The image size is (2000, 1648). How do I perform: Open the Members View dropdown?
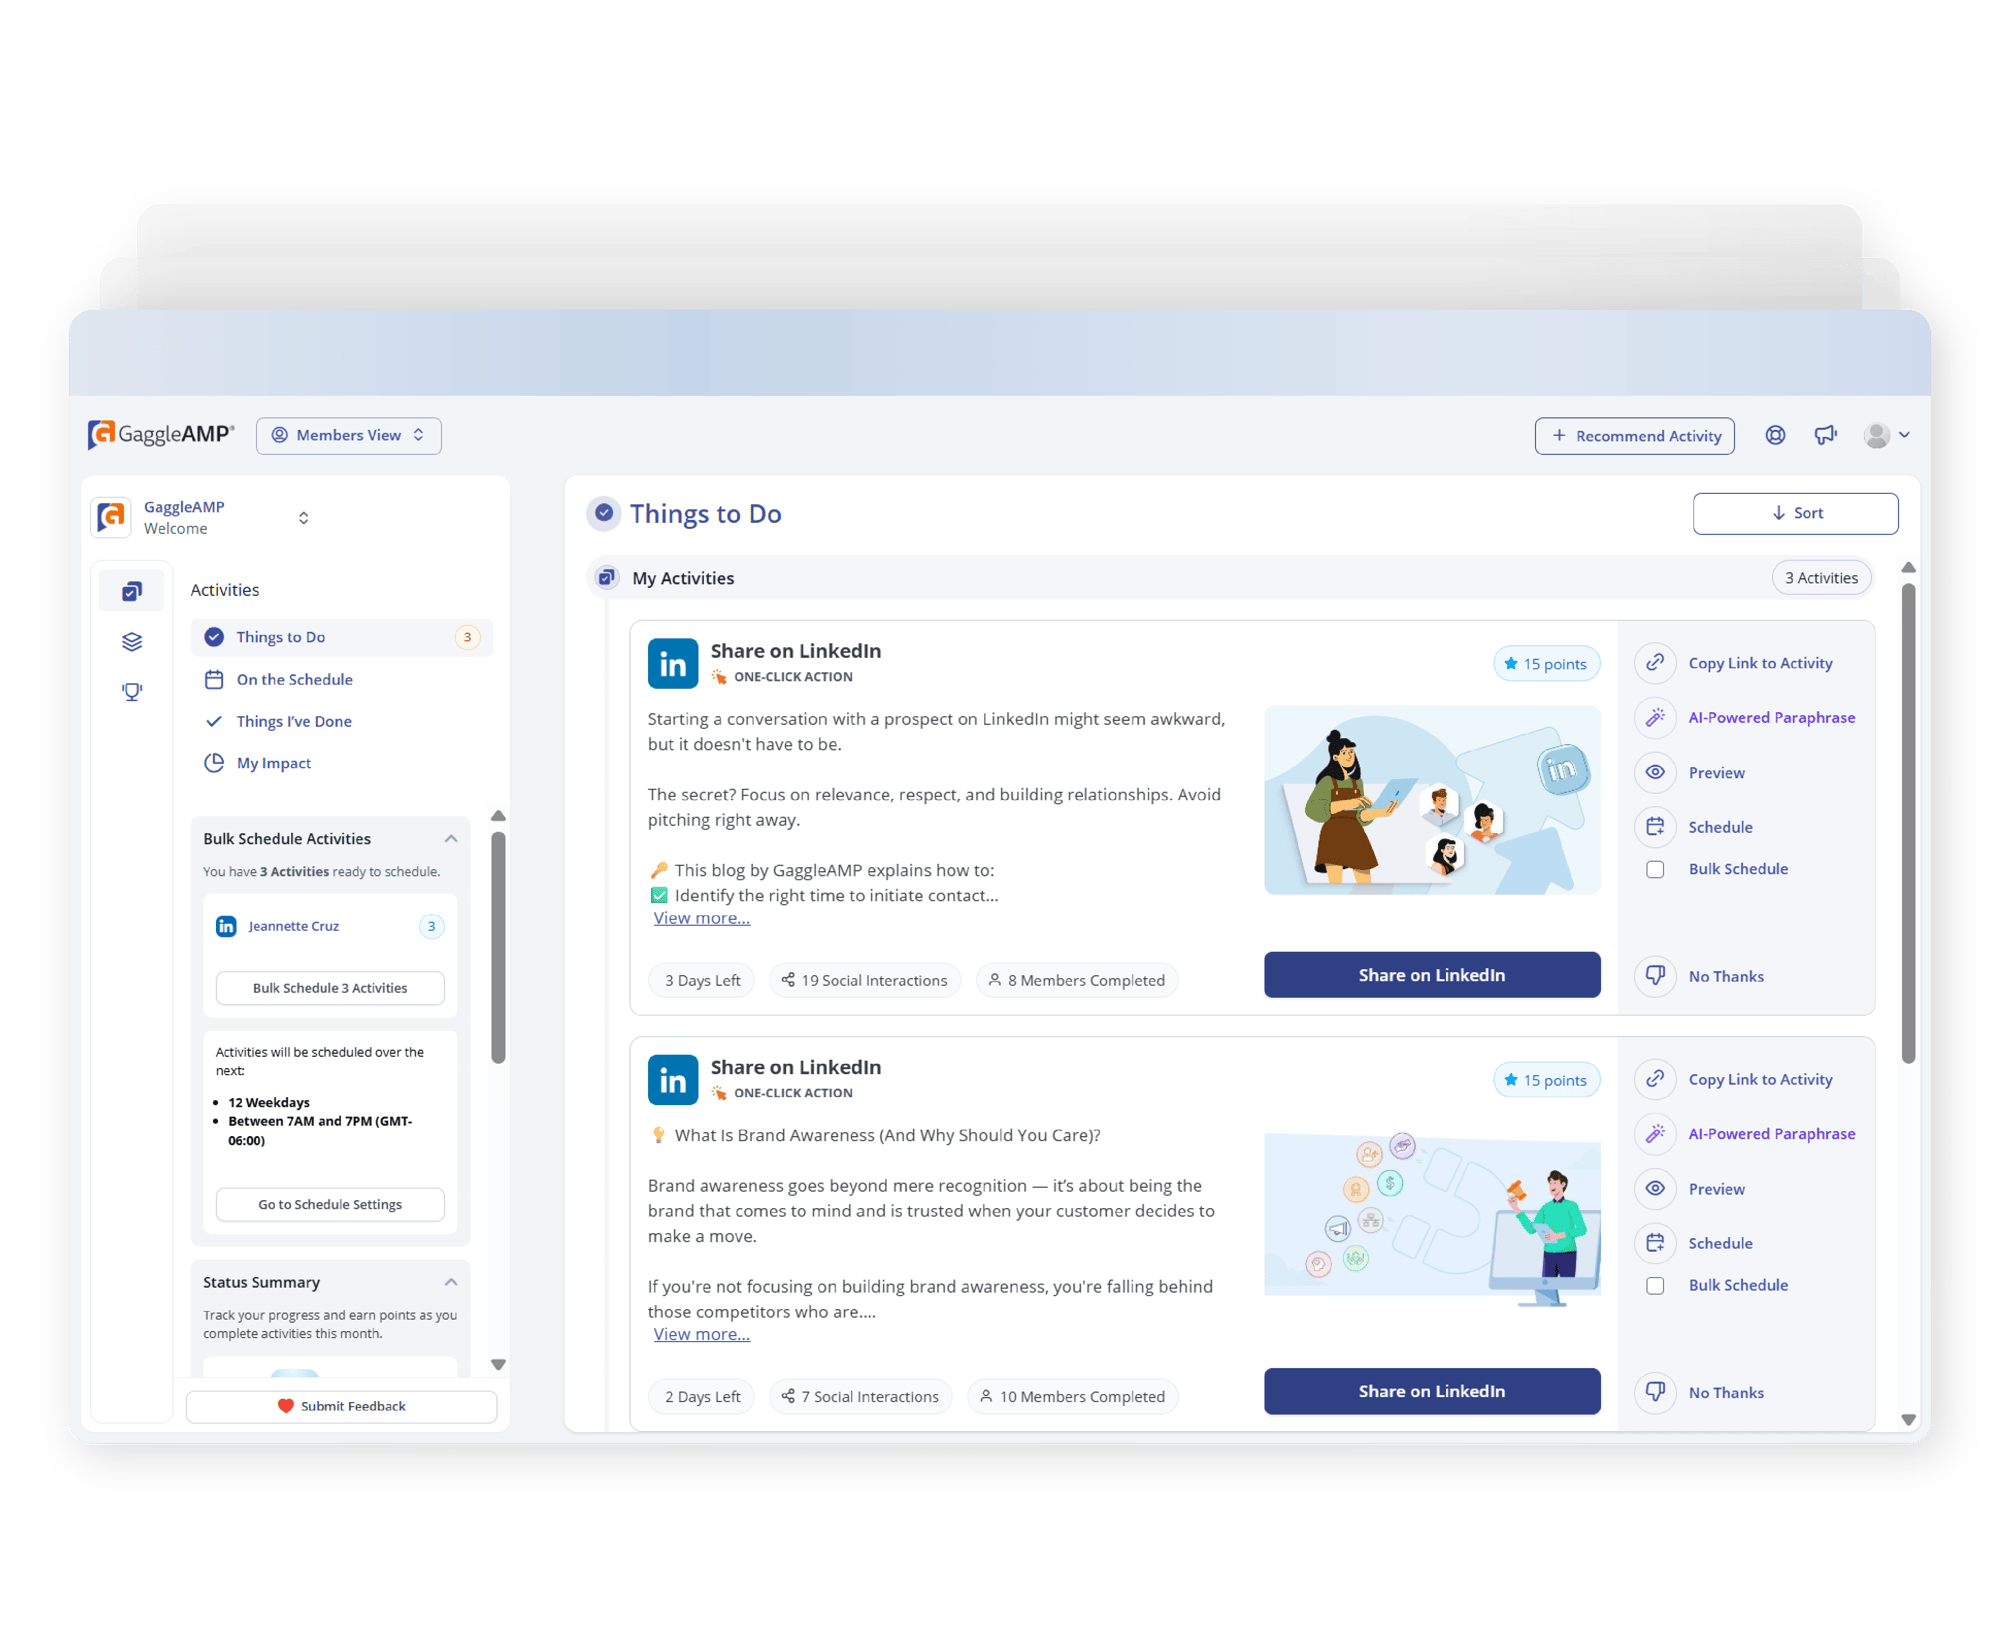[x=348, y=435]
